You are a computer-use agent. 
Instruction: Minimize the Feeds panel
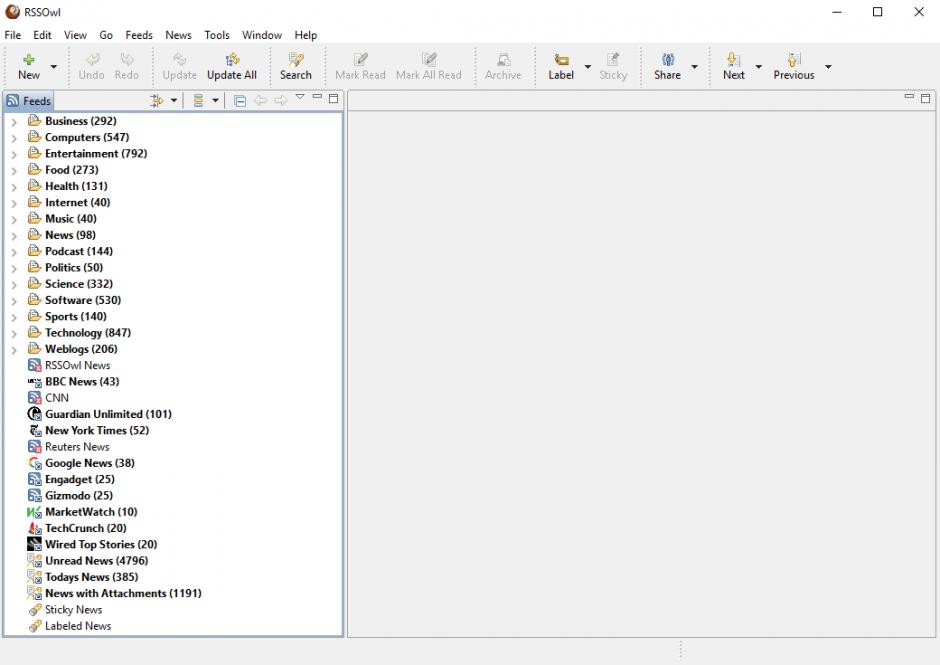pos(317,97)
